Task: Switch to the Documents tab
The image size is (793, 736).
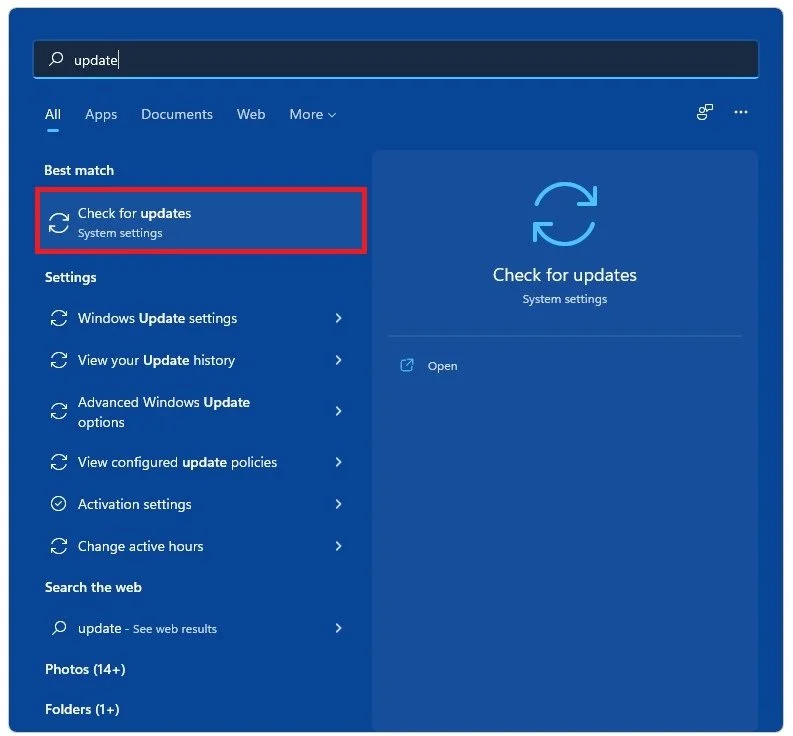Action: tap(177, 115)
